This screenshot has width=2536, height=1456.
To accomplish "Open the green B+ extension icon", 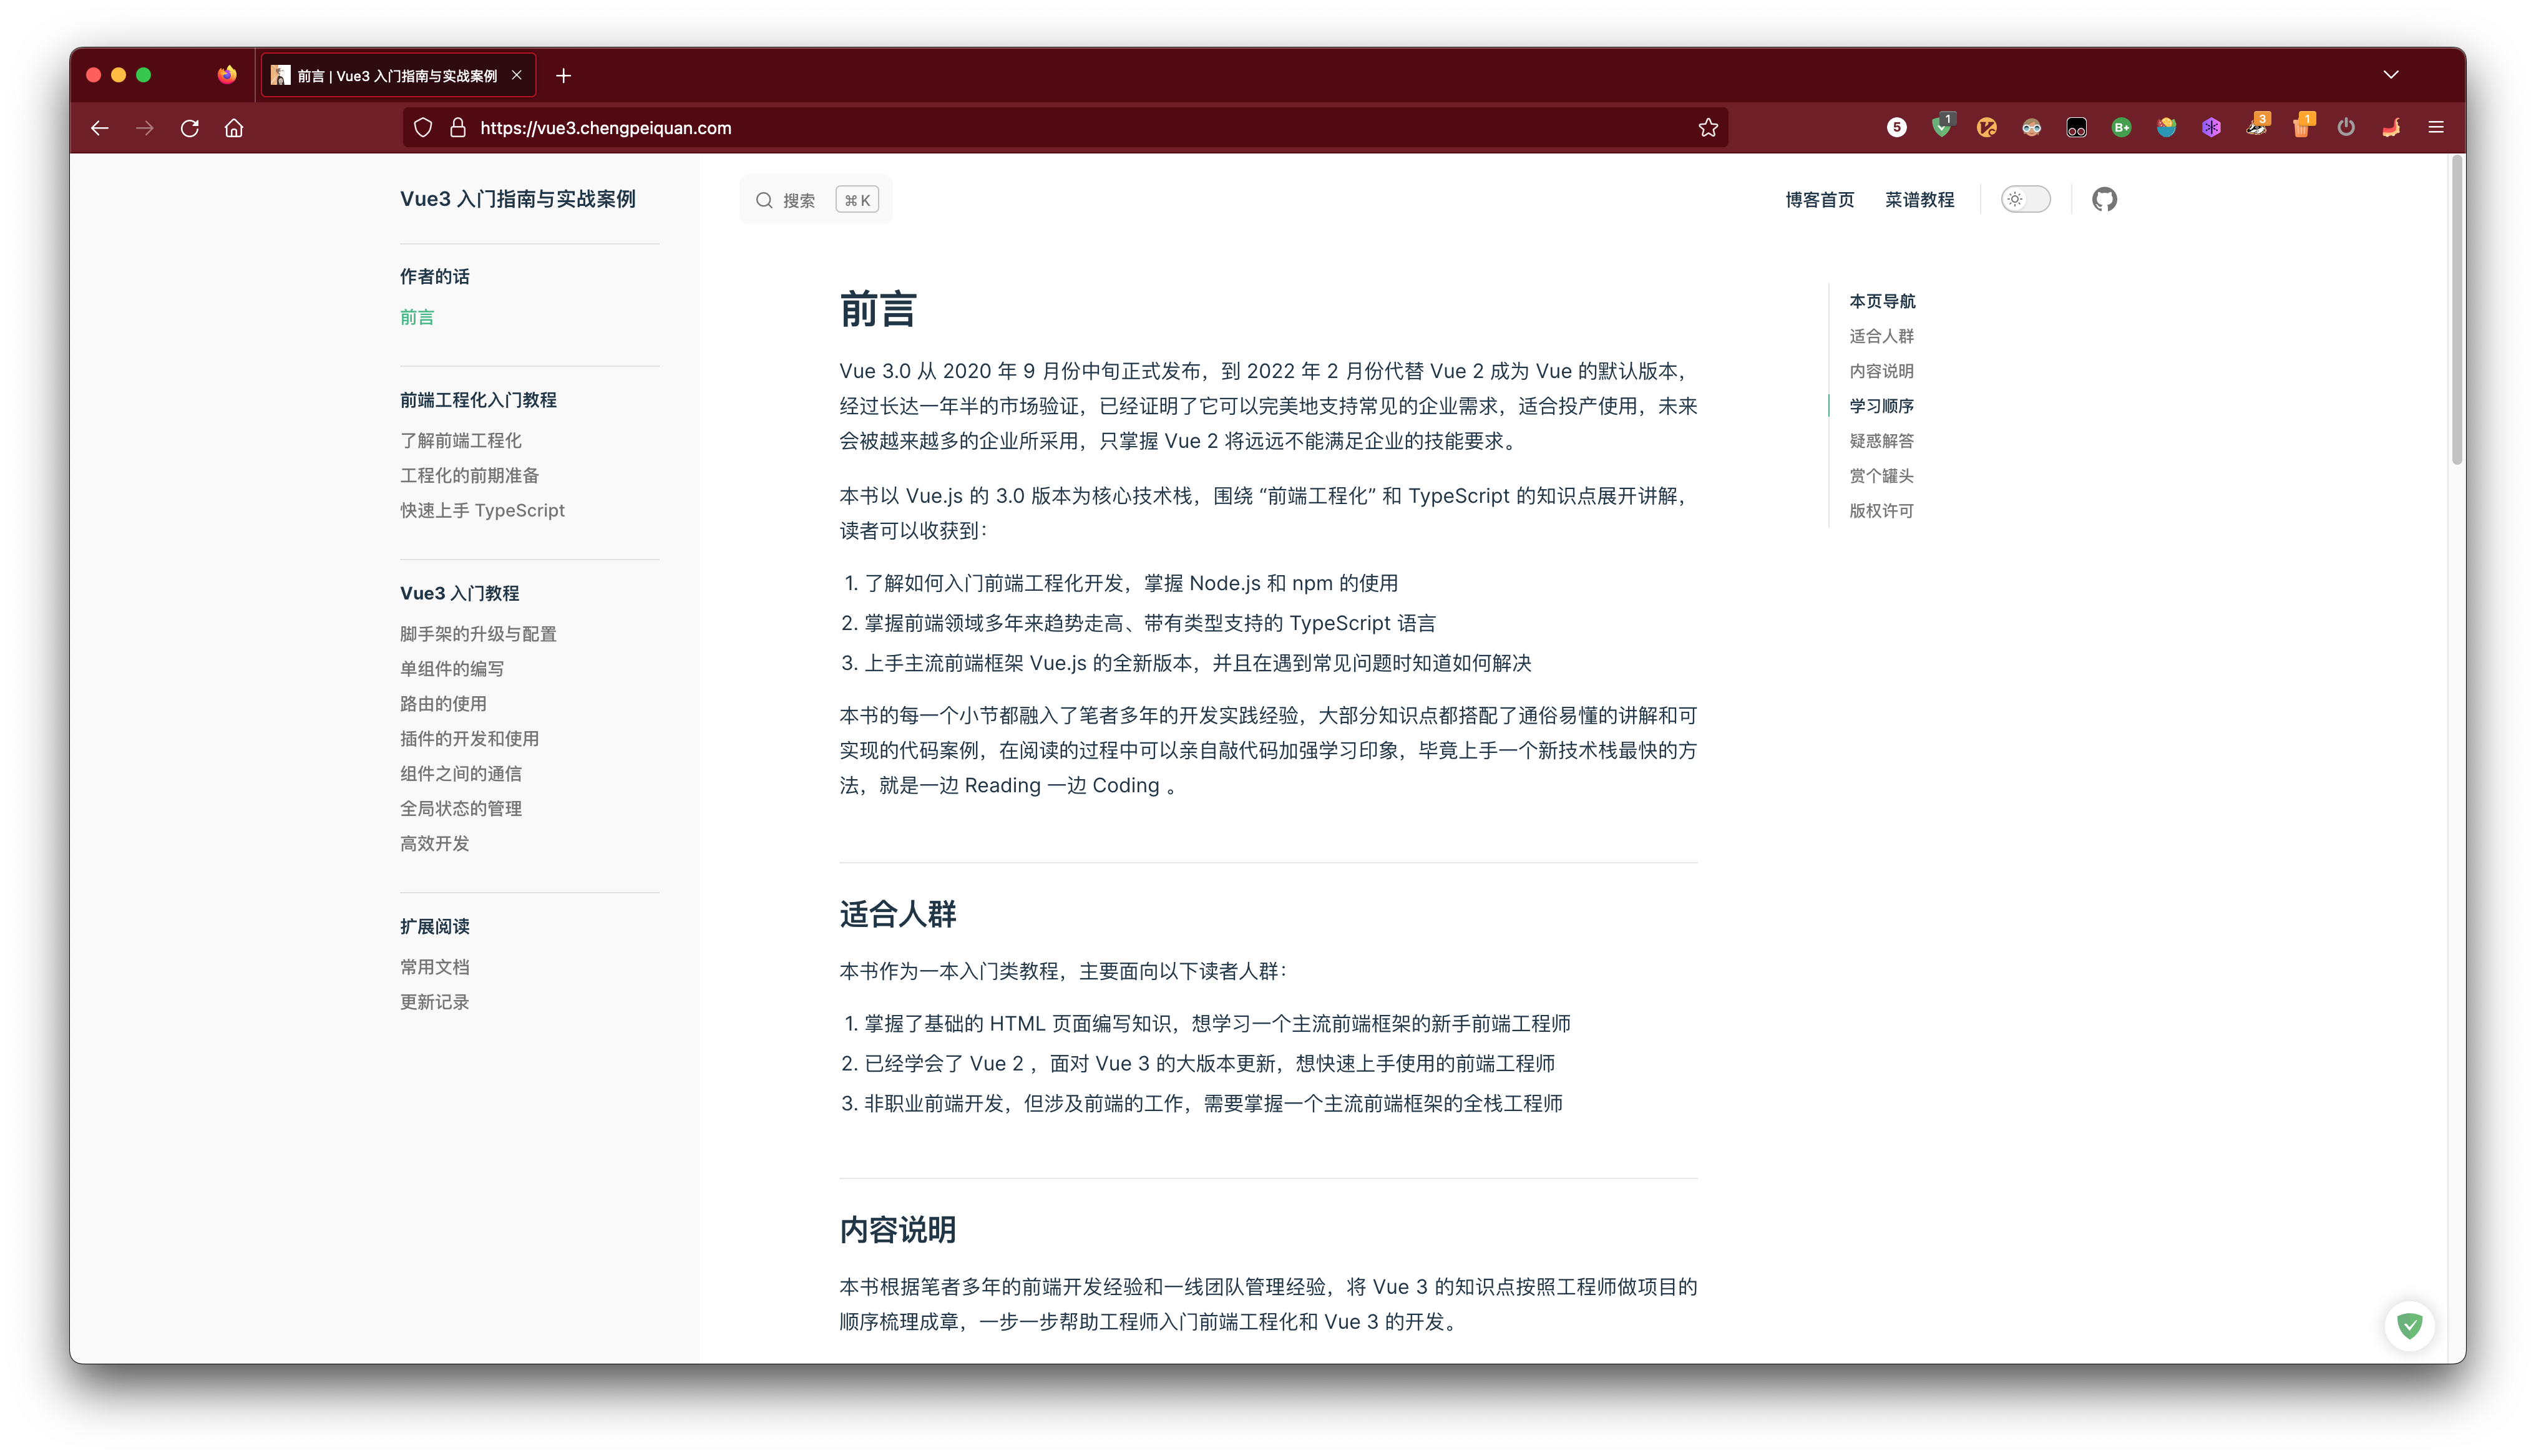I will (x=2121, y=128).
